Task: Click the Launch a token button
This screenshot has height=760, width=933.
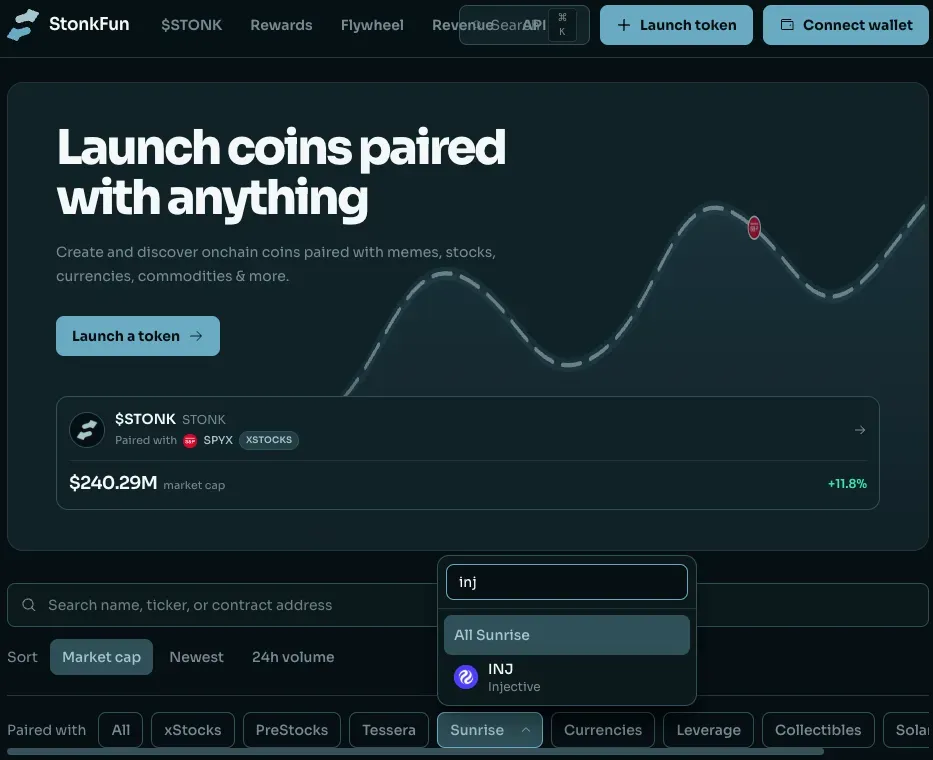Action: pos(137,336)
